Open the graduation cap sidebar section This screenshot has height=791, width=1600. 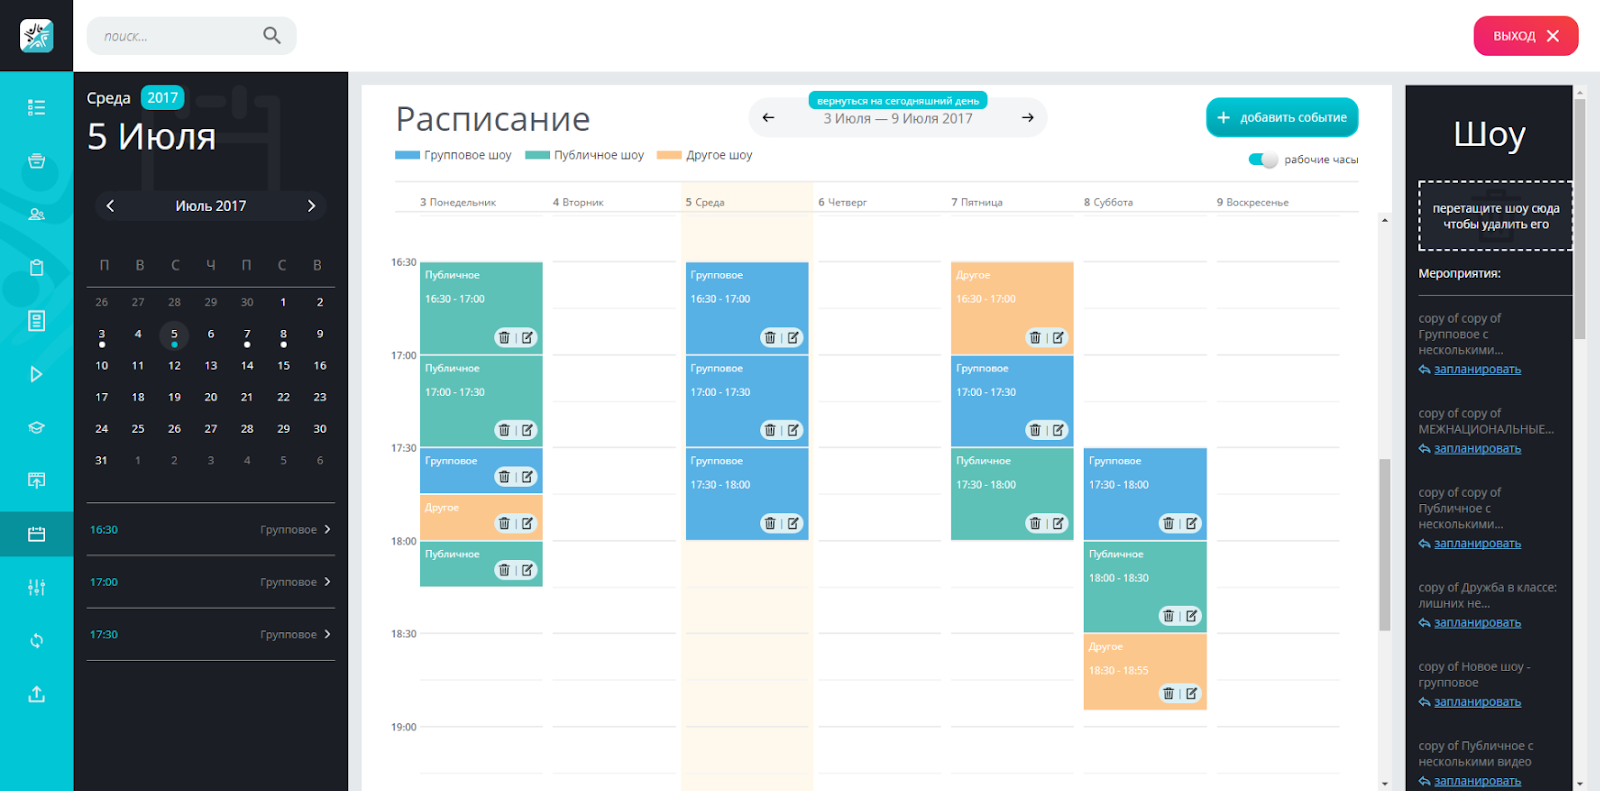pos(36,427)
